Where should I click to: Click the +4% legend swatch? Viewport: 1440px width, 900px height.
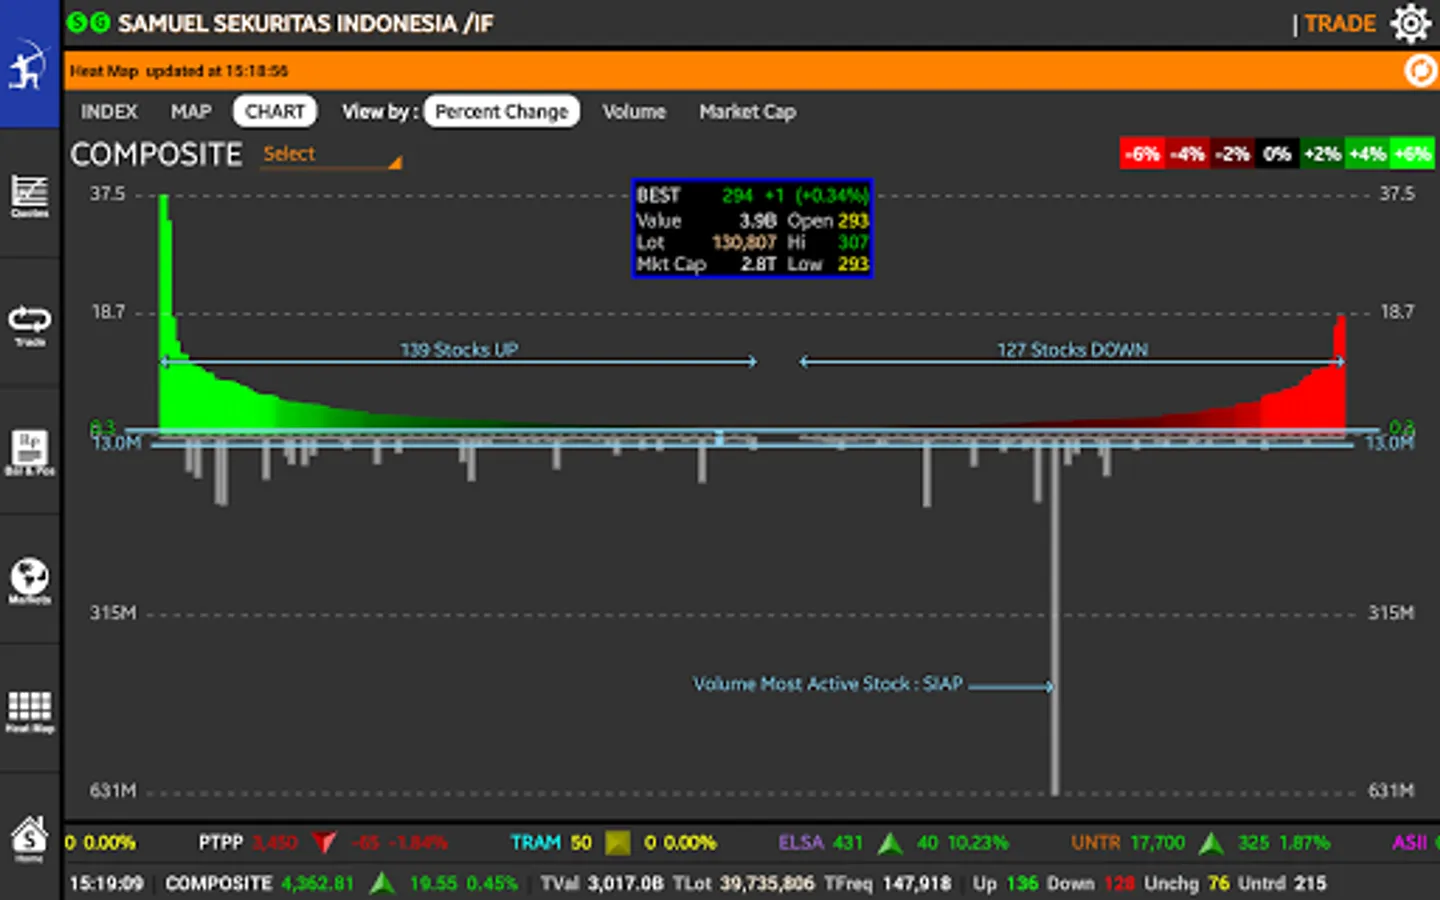1367,154
